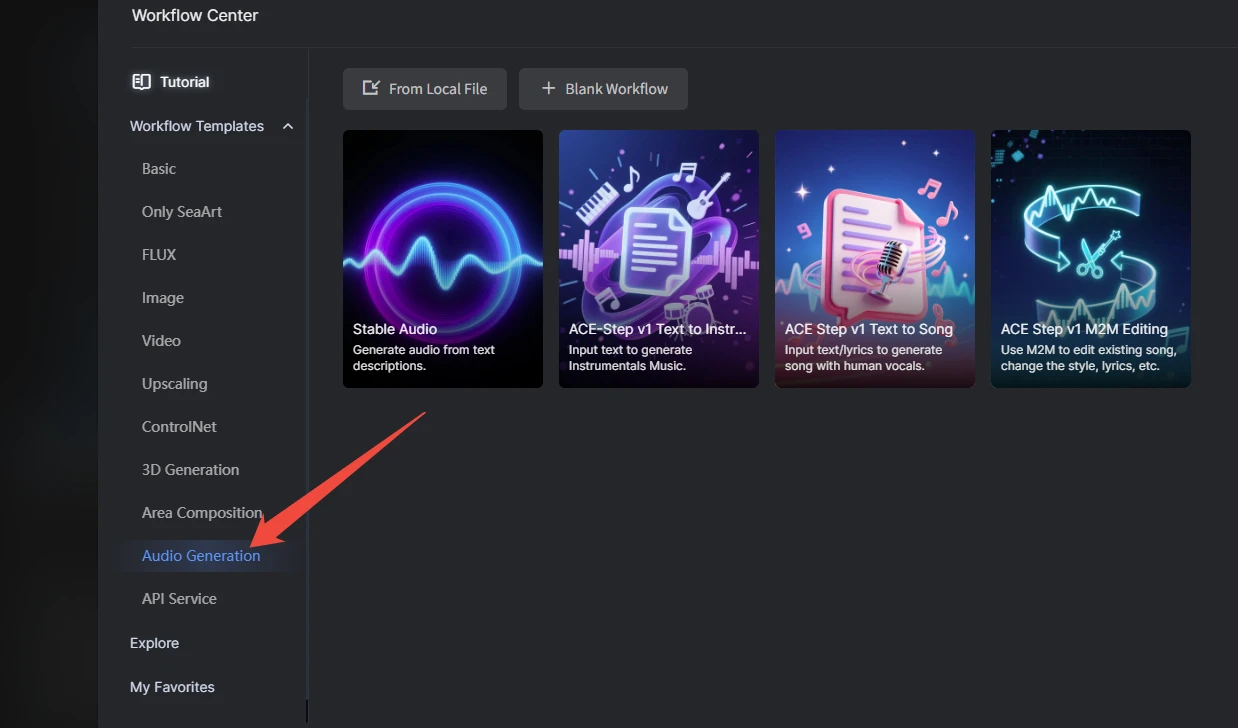Select the ControlNet category
The width and height of the screenshot is (1238, 728).
tap(179, 427)
